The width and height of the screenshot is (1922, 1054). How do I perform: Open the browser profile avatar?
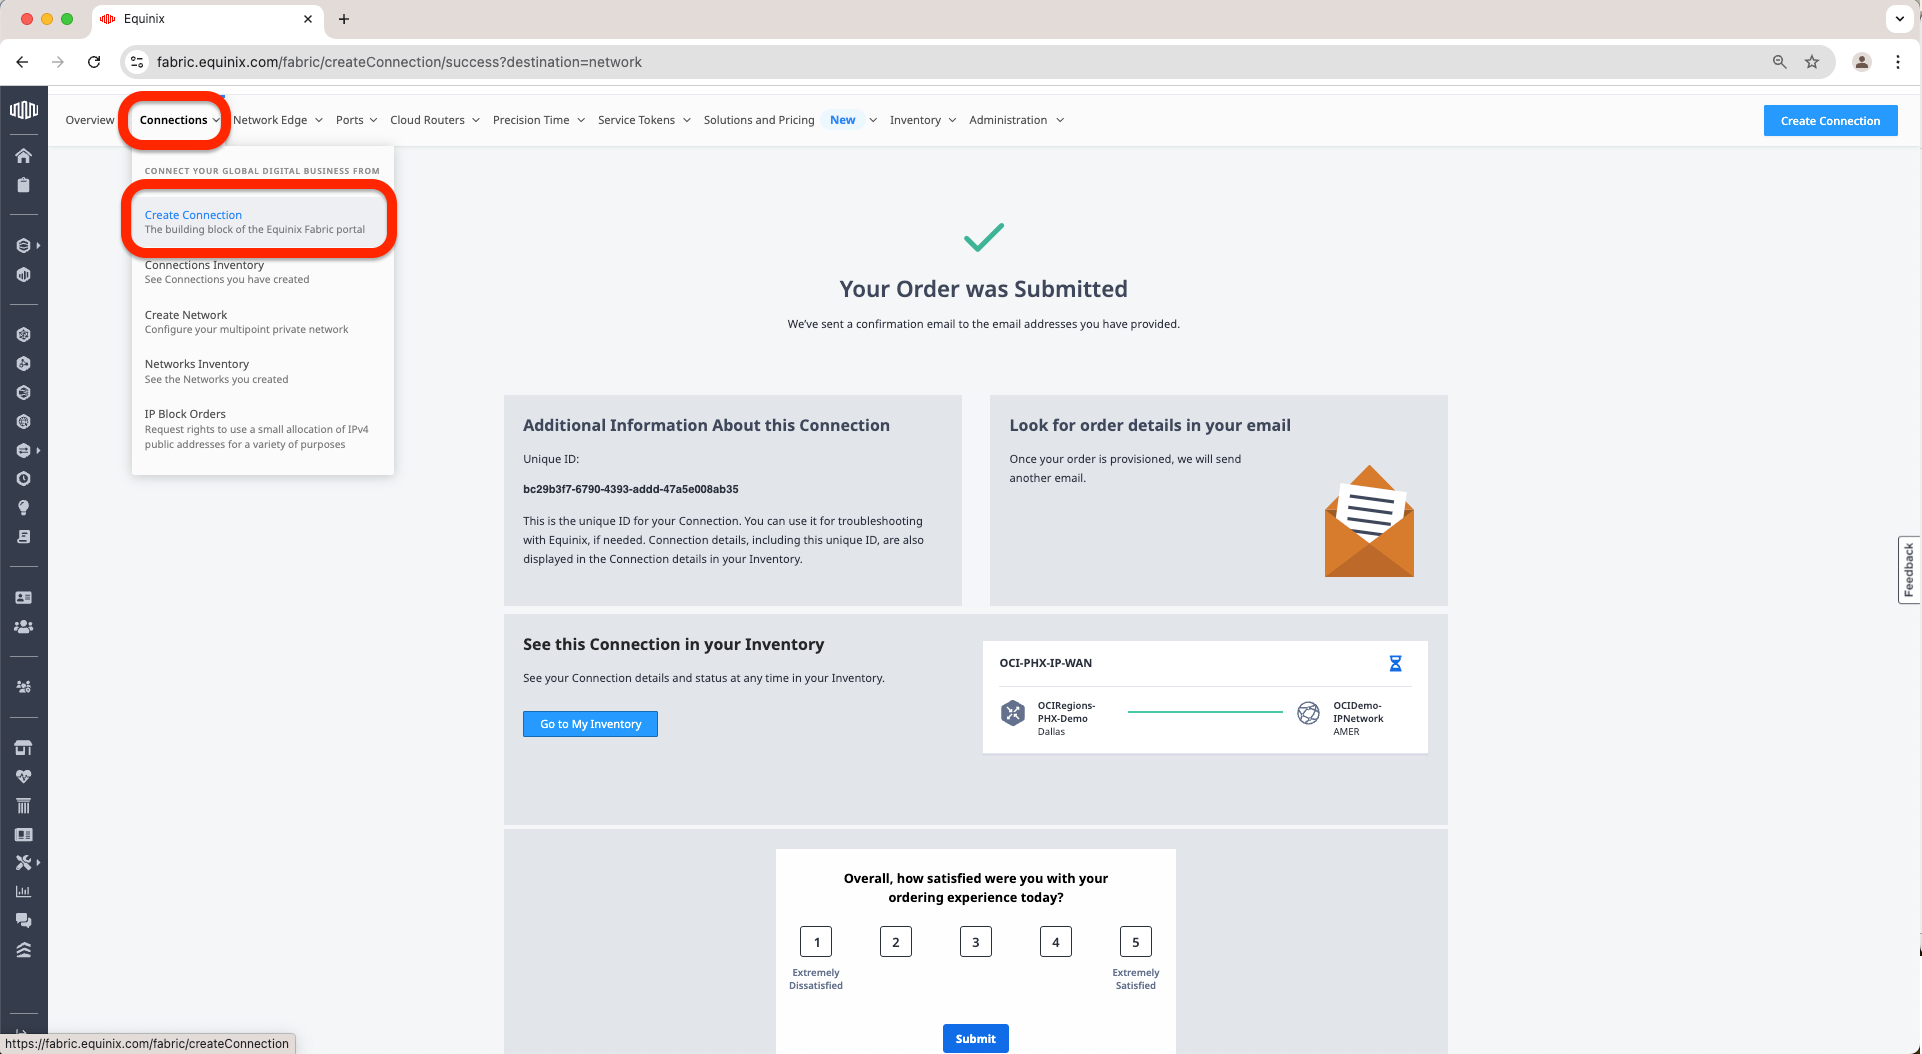(1862, 62)
